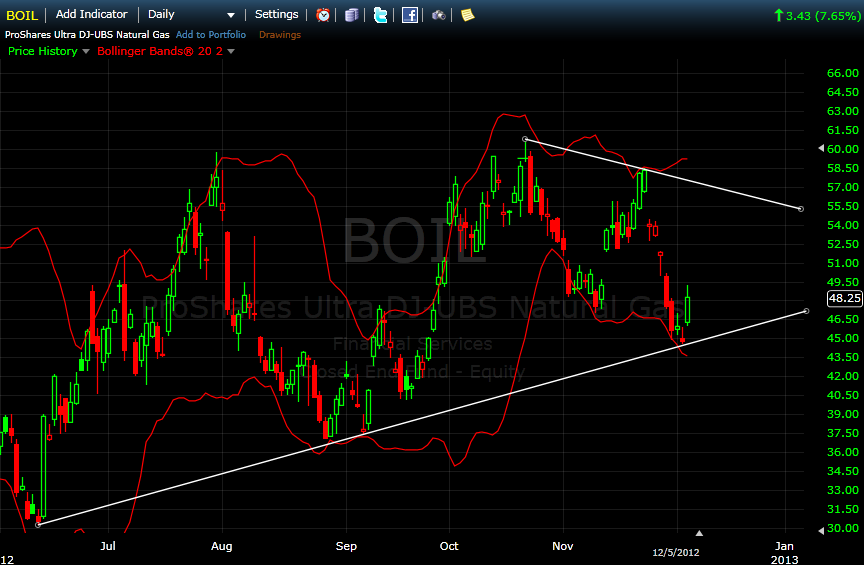Share chart via Facebook icon
The width and height of the screenshot is (864, 565).
pyautogui.click(x=409, y=15)
